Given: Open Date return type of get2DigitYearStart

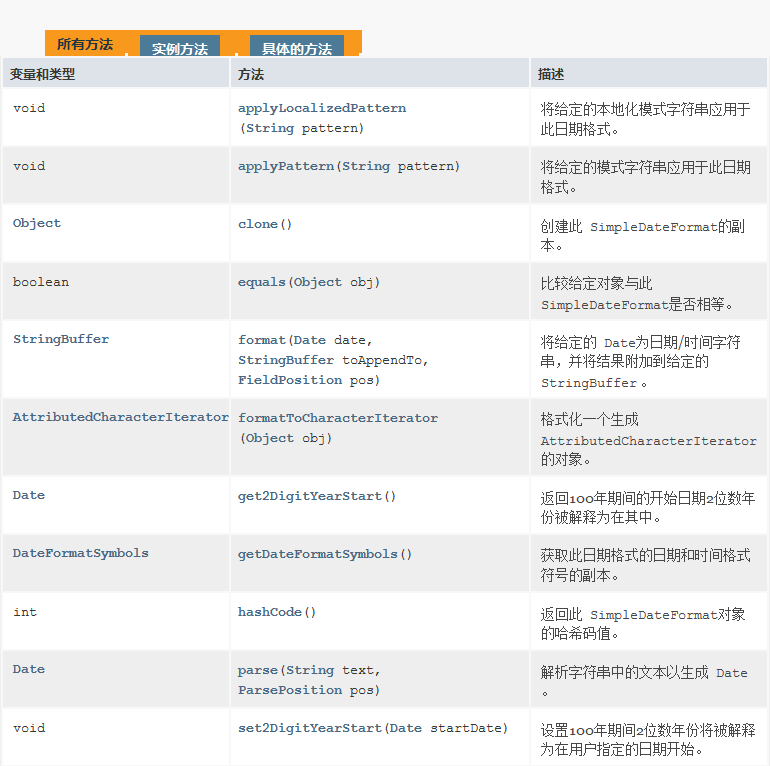Looking at the screenshot, I should (28, 495).
